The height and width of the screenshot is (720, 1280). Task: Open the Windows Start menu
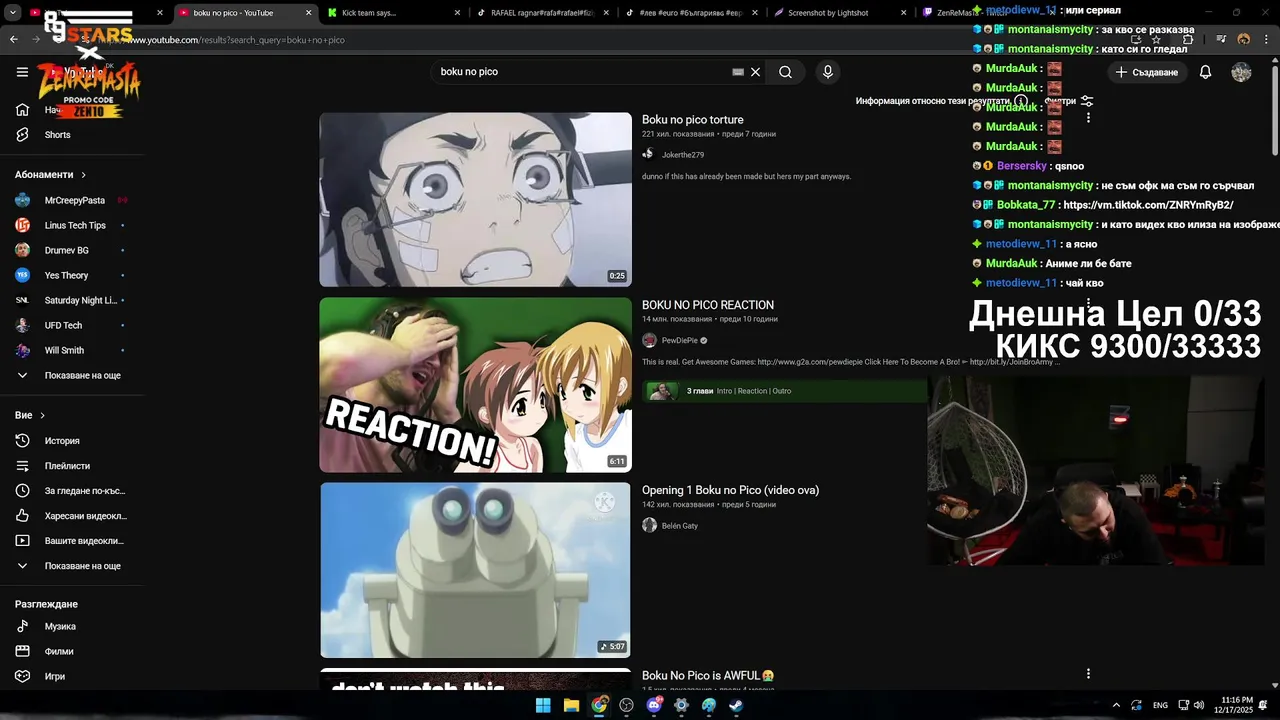(543, 705)
